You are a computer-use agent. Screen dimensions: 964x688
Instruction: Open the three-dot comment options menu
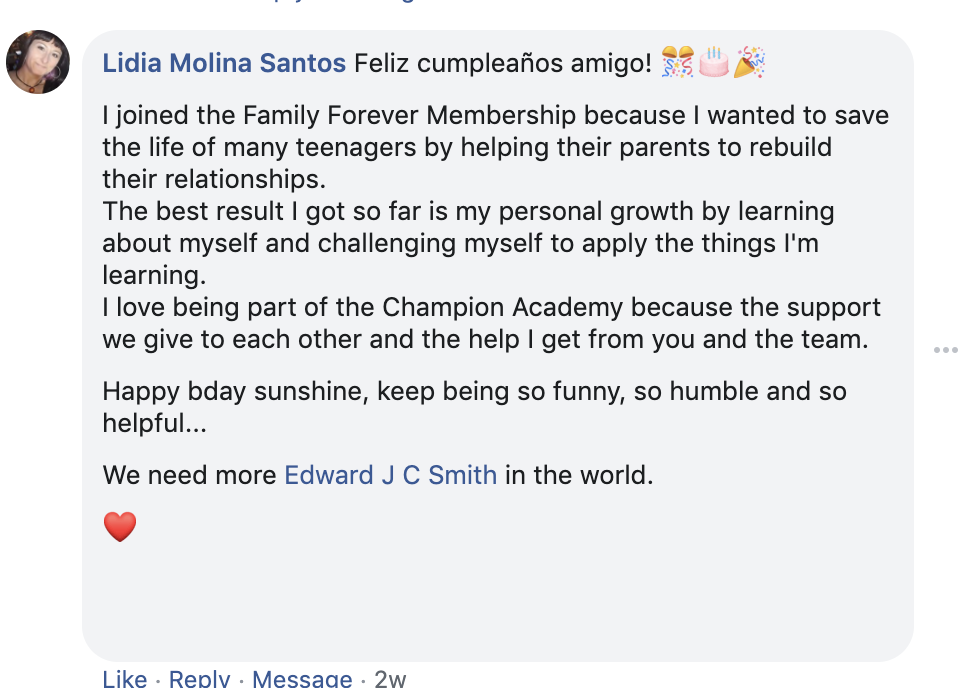click(945, 350)
